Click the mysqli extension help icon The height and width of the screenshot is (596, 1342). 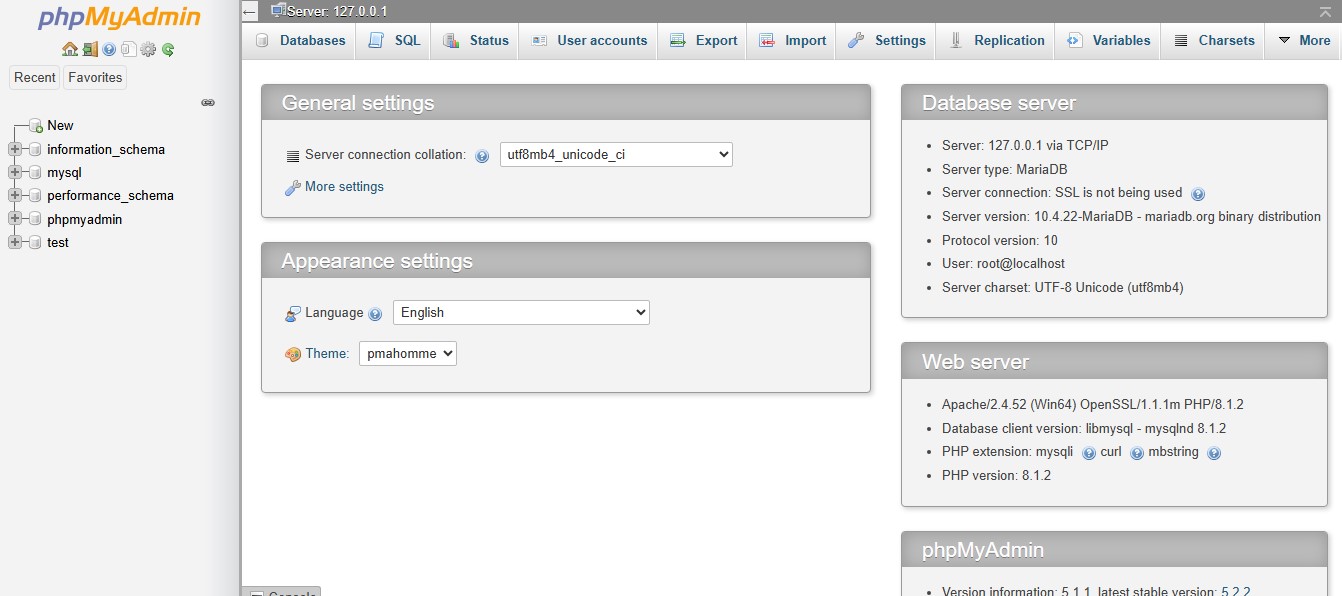click(x=1087, y=453)
